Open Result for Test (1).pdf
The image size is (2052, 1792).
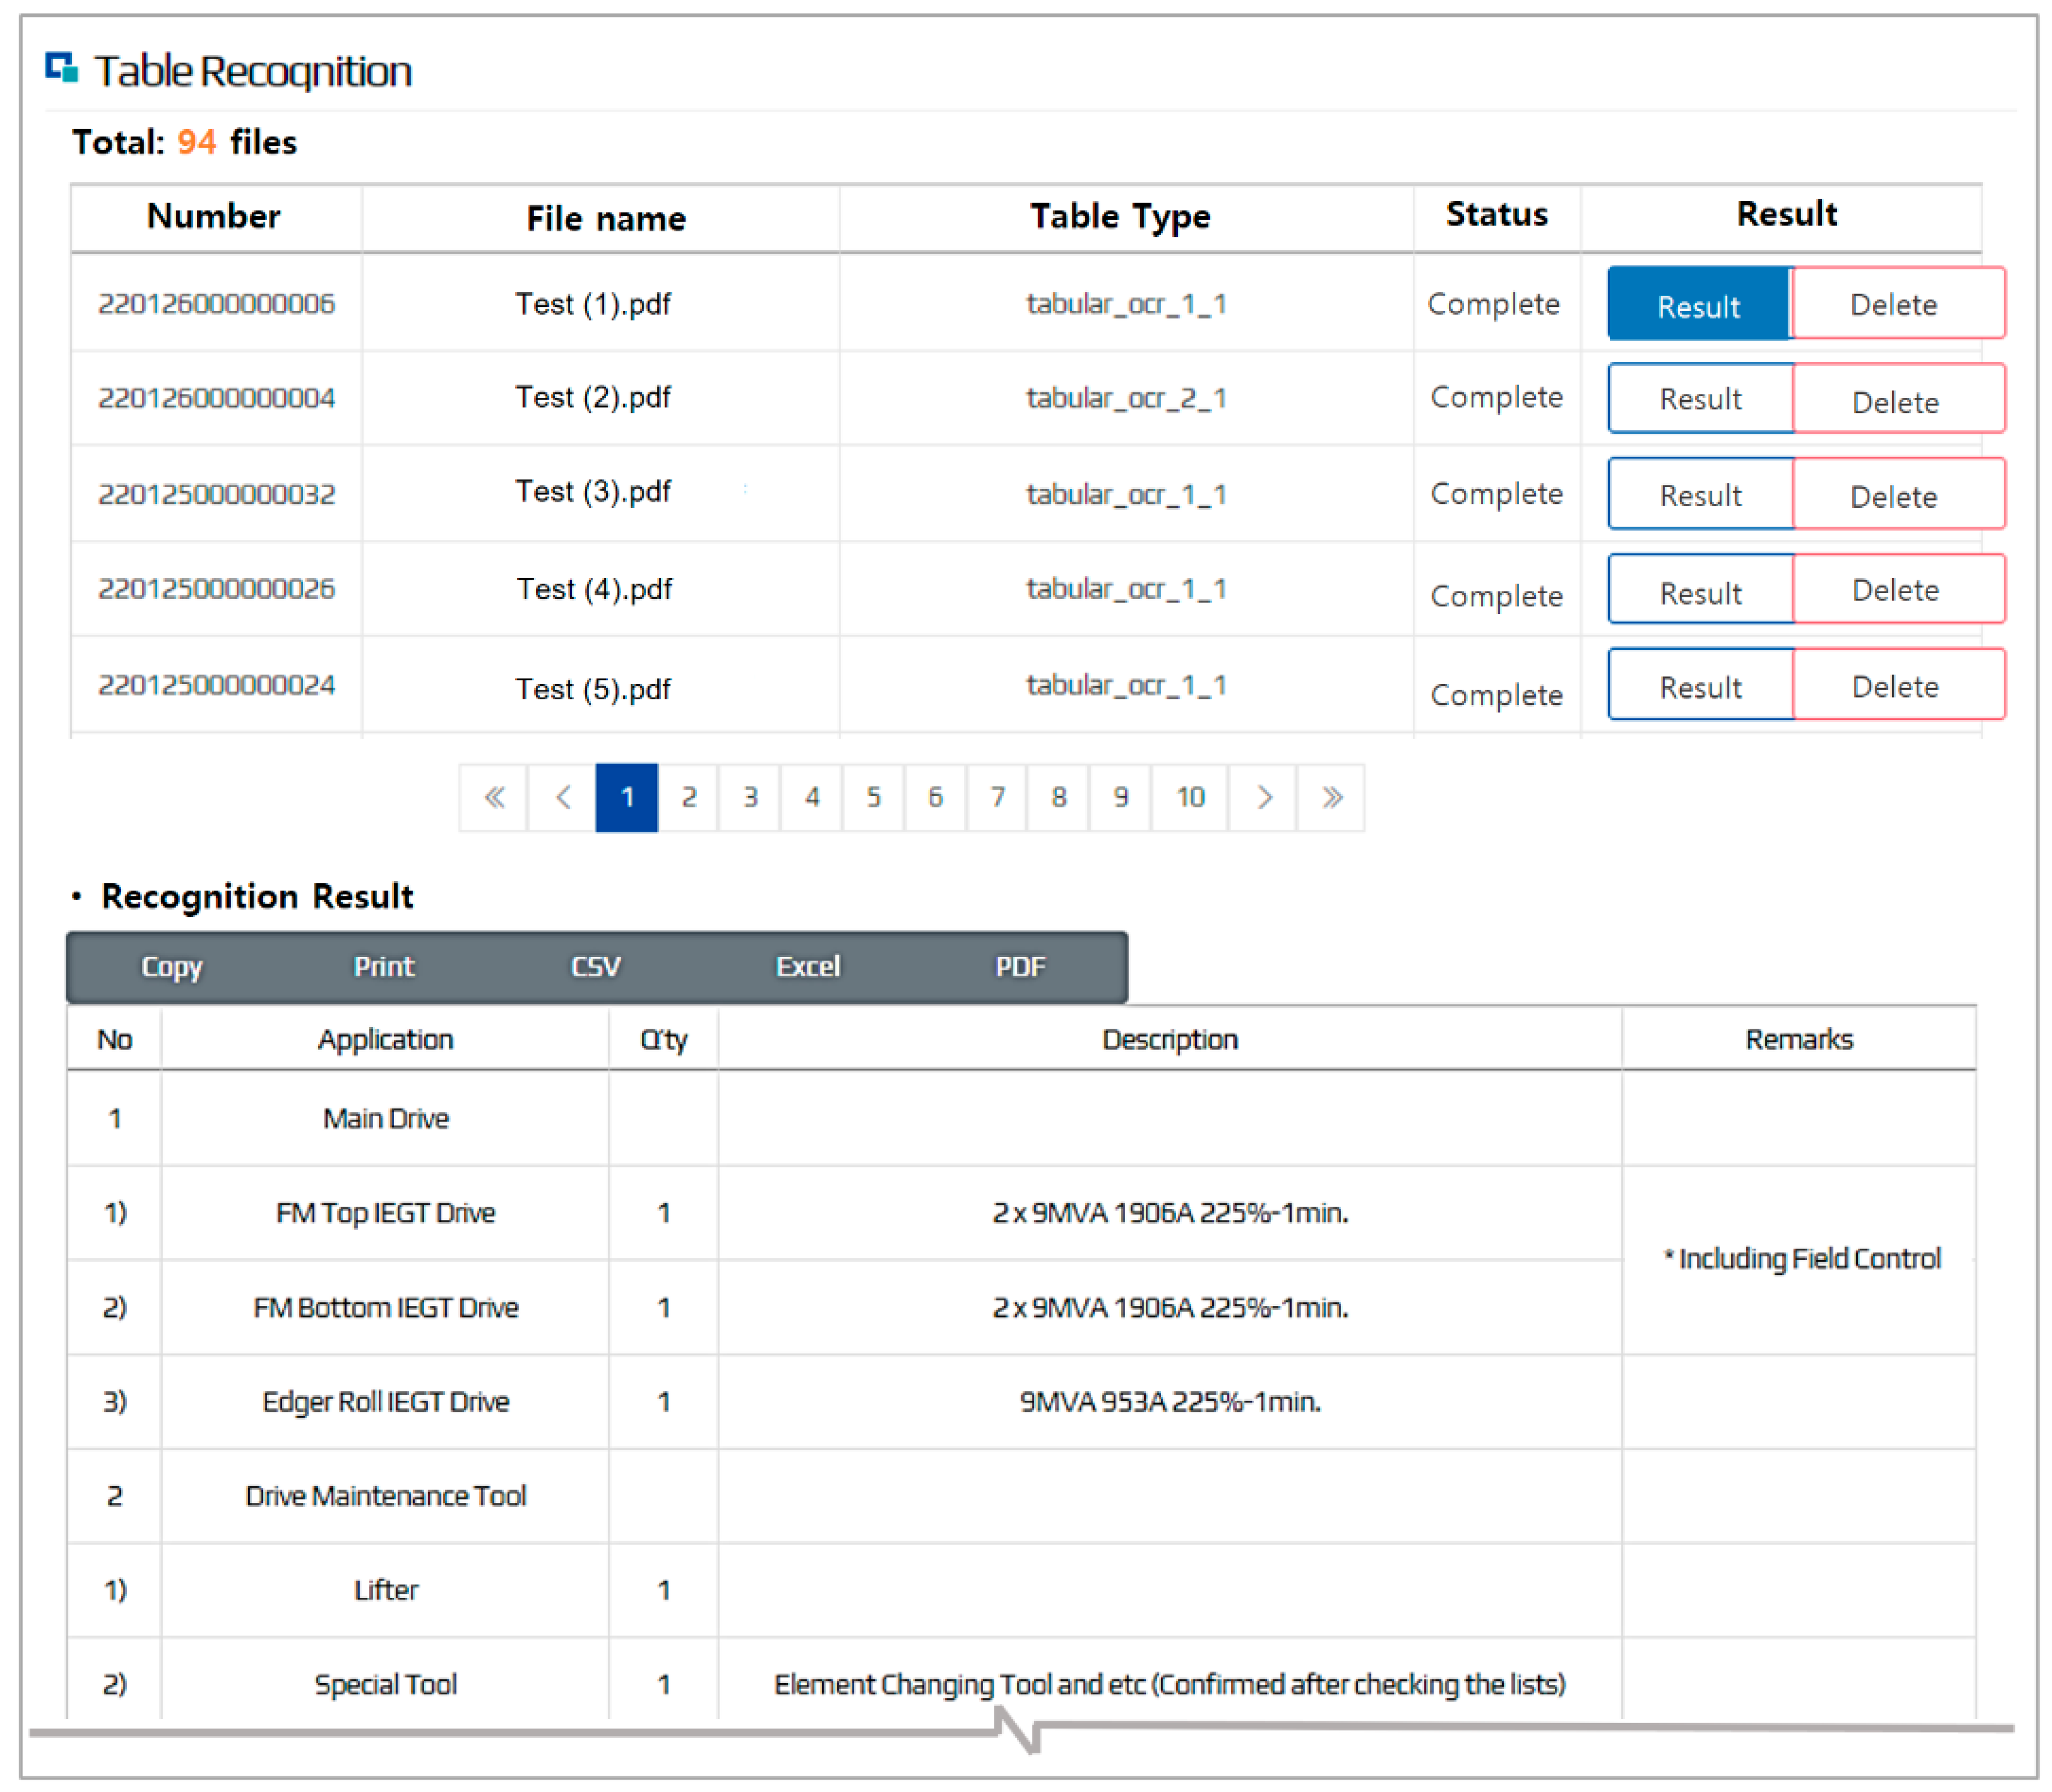coord(1698,305)
